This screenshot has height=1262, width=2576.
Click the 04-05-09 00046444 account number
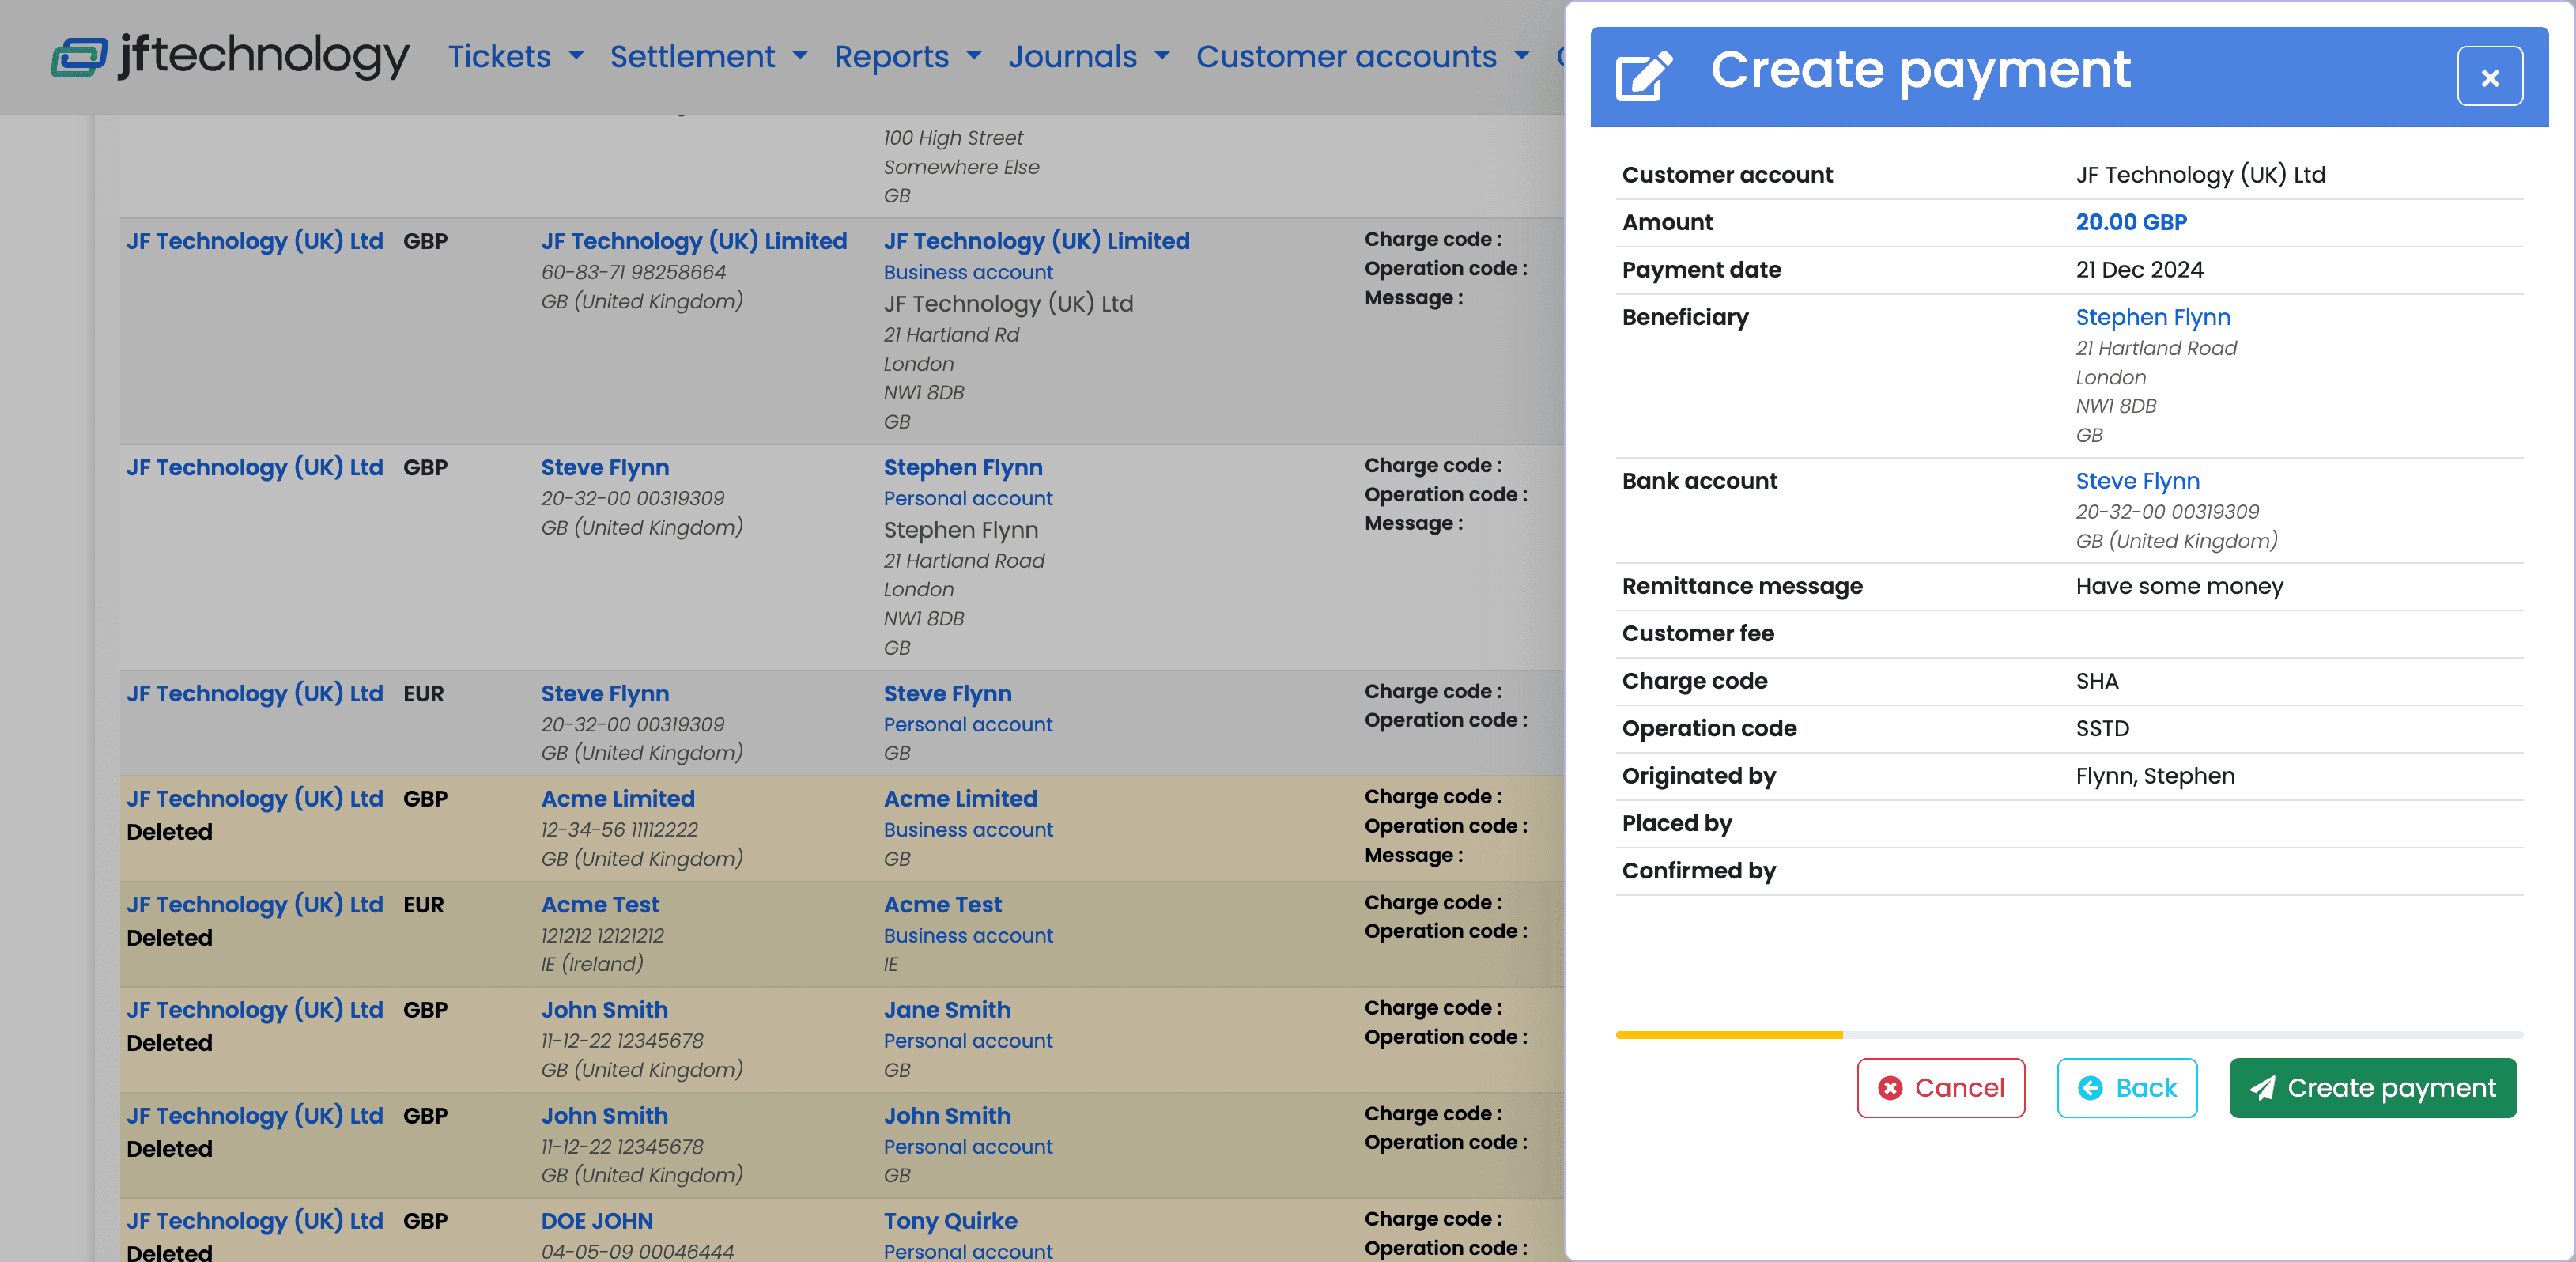tap(637, 1250)
